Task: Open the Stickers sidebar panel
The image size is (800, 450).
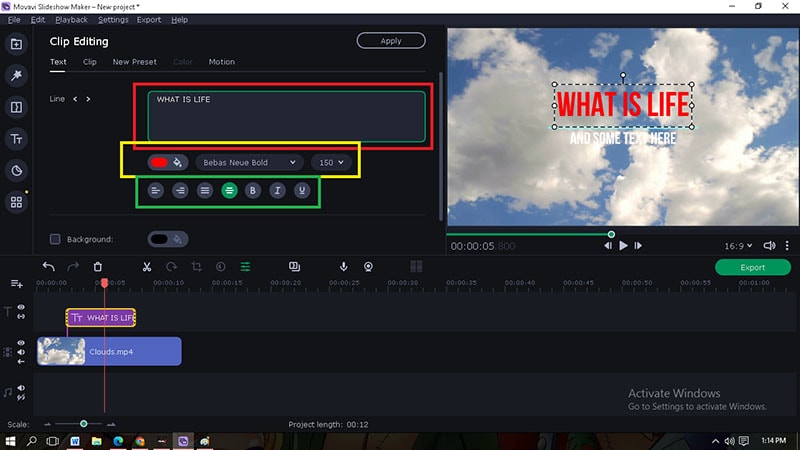Action: [16, 170]
